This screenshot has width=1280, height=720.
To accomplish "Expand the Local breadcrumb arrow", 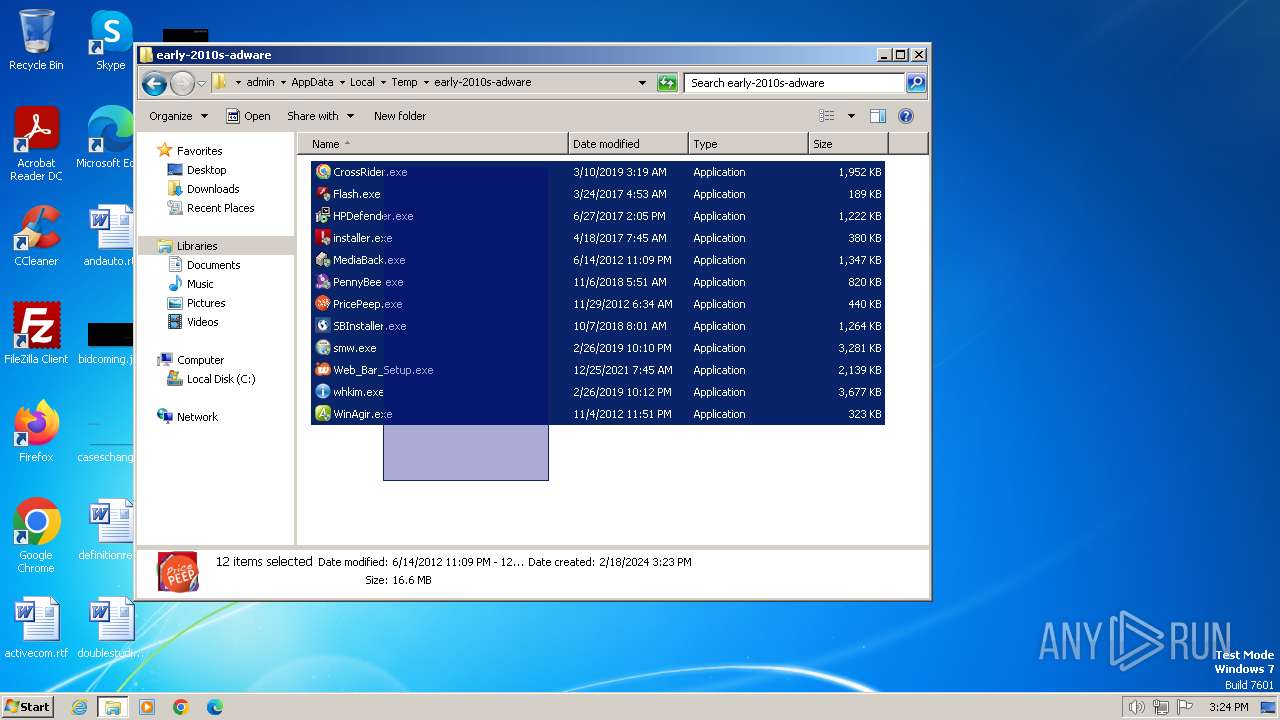I will pyautogui.click(x=383, y=83).
